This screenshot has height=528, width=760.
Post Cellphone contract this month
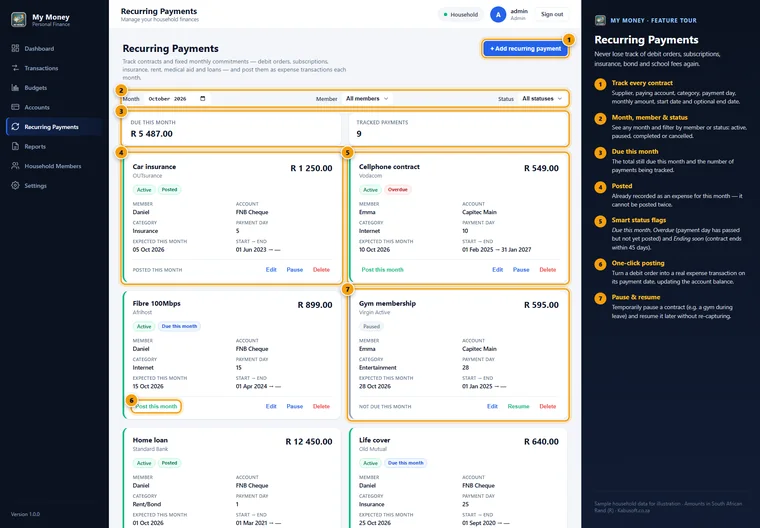tap(382, 270)
